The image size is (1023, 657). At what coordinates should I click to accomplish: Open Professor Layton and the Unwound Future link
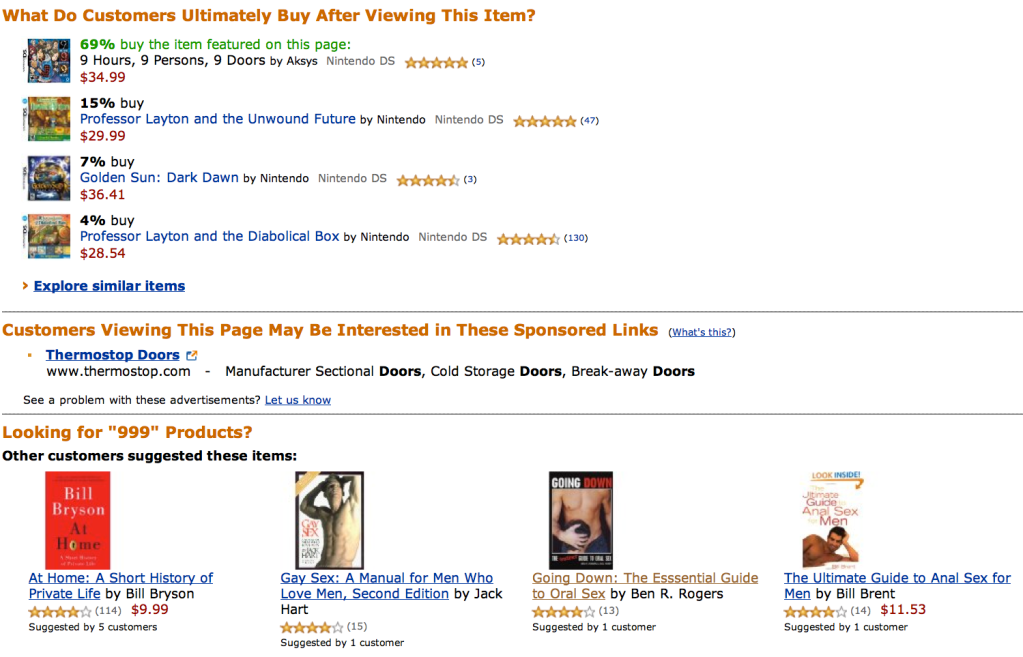(217, 119)
